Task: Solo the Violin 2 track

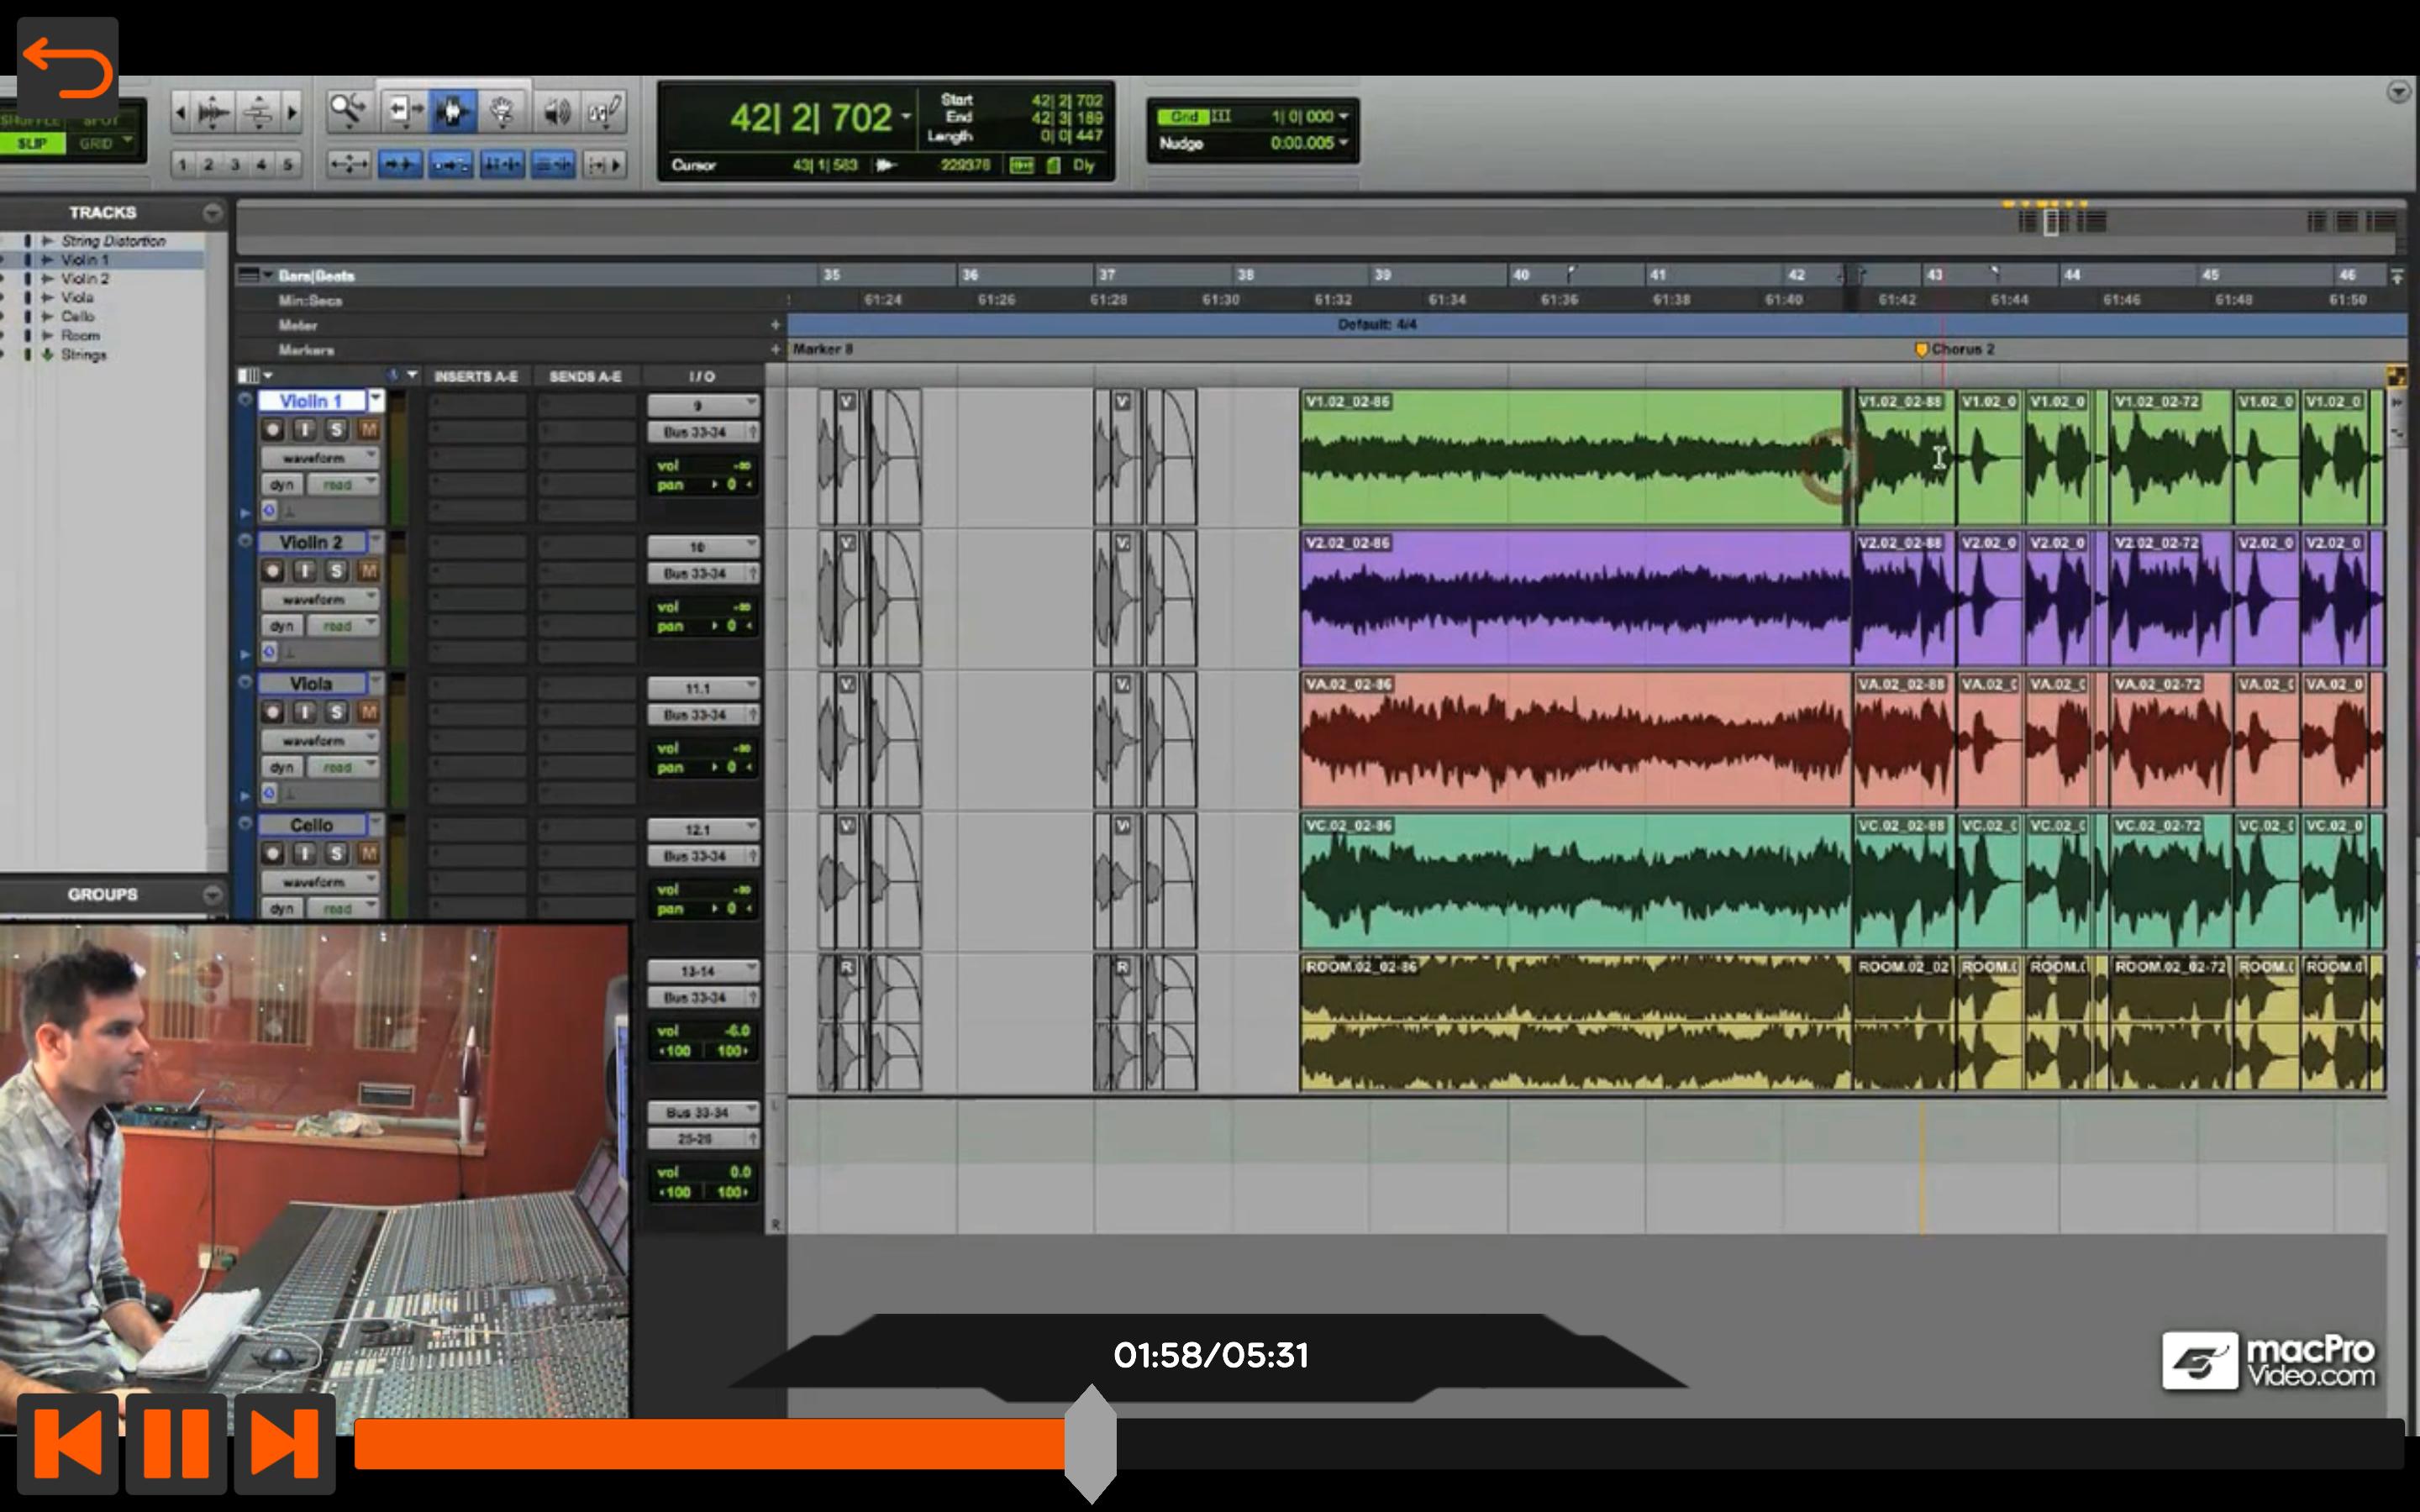Action: (x=336, y=571)
